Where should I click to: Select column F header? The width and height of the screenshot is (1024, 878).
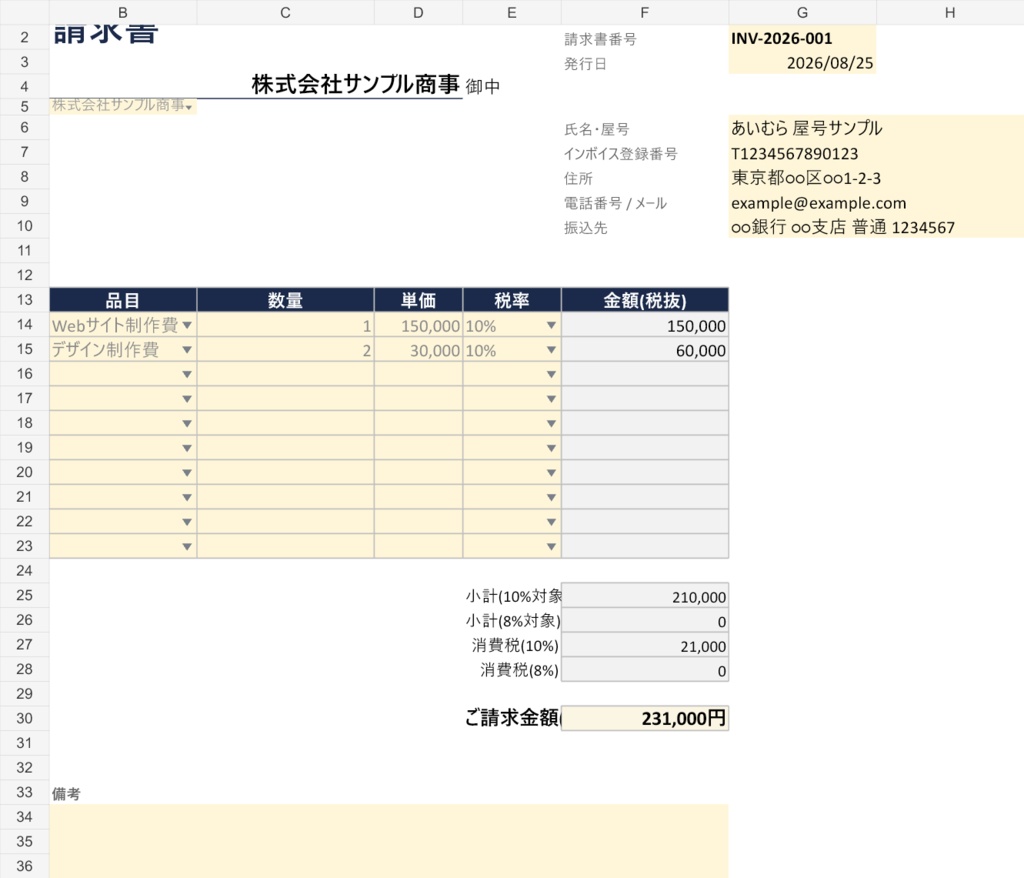click(x=645, y=12)
